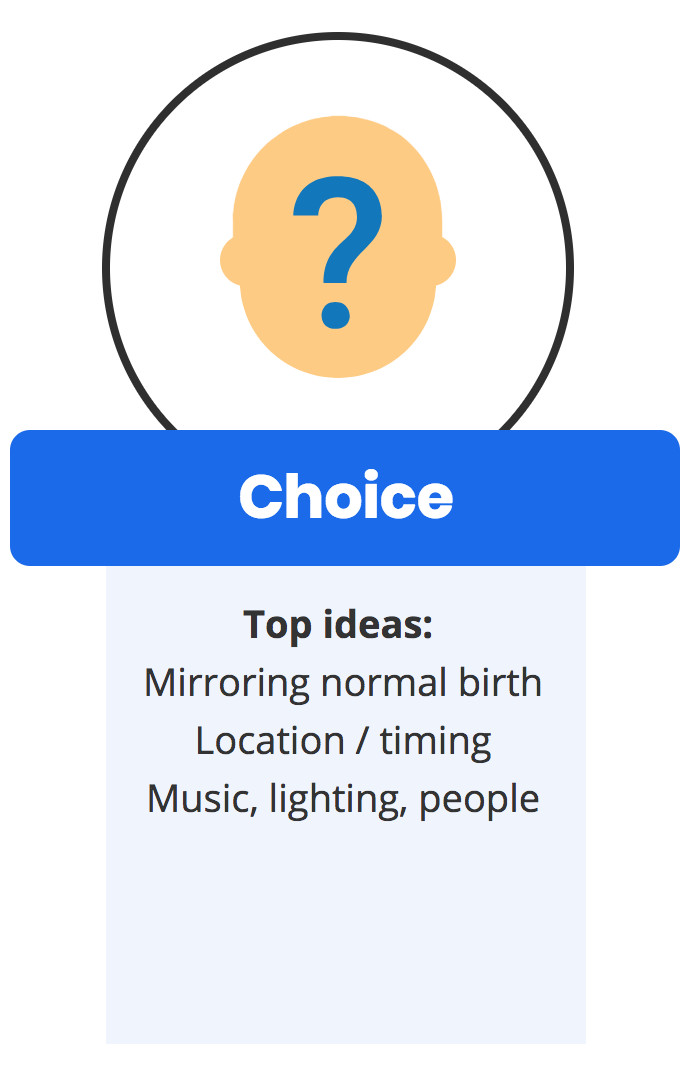Click the 'Mirroring normal birth' line
698x1078 pixels.
pos(342,683)
